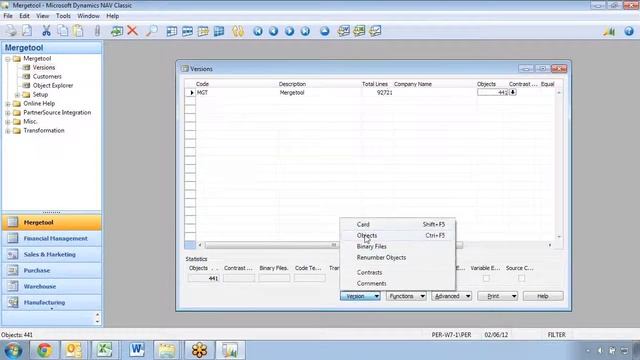Collapse the Mergetool root tree node
The width and height of the screenshot is (640, 360).
tap(8, 59)
